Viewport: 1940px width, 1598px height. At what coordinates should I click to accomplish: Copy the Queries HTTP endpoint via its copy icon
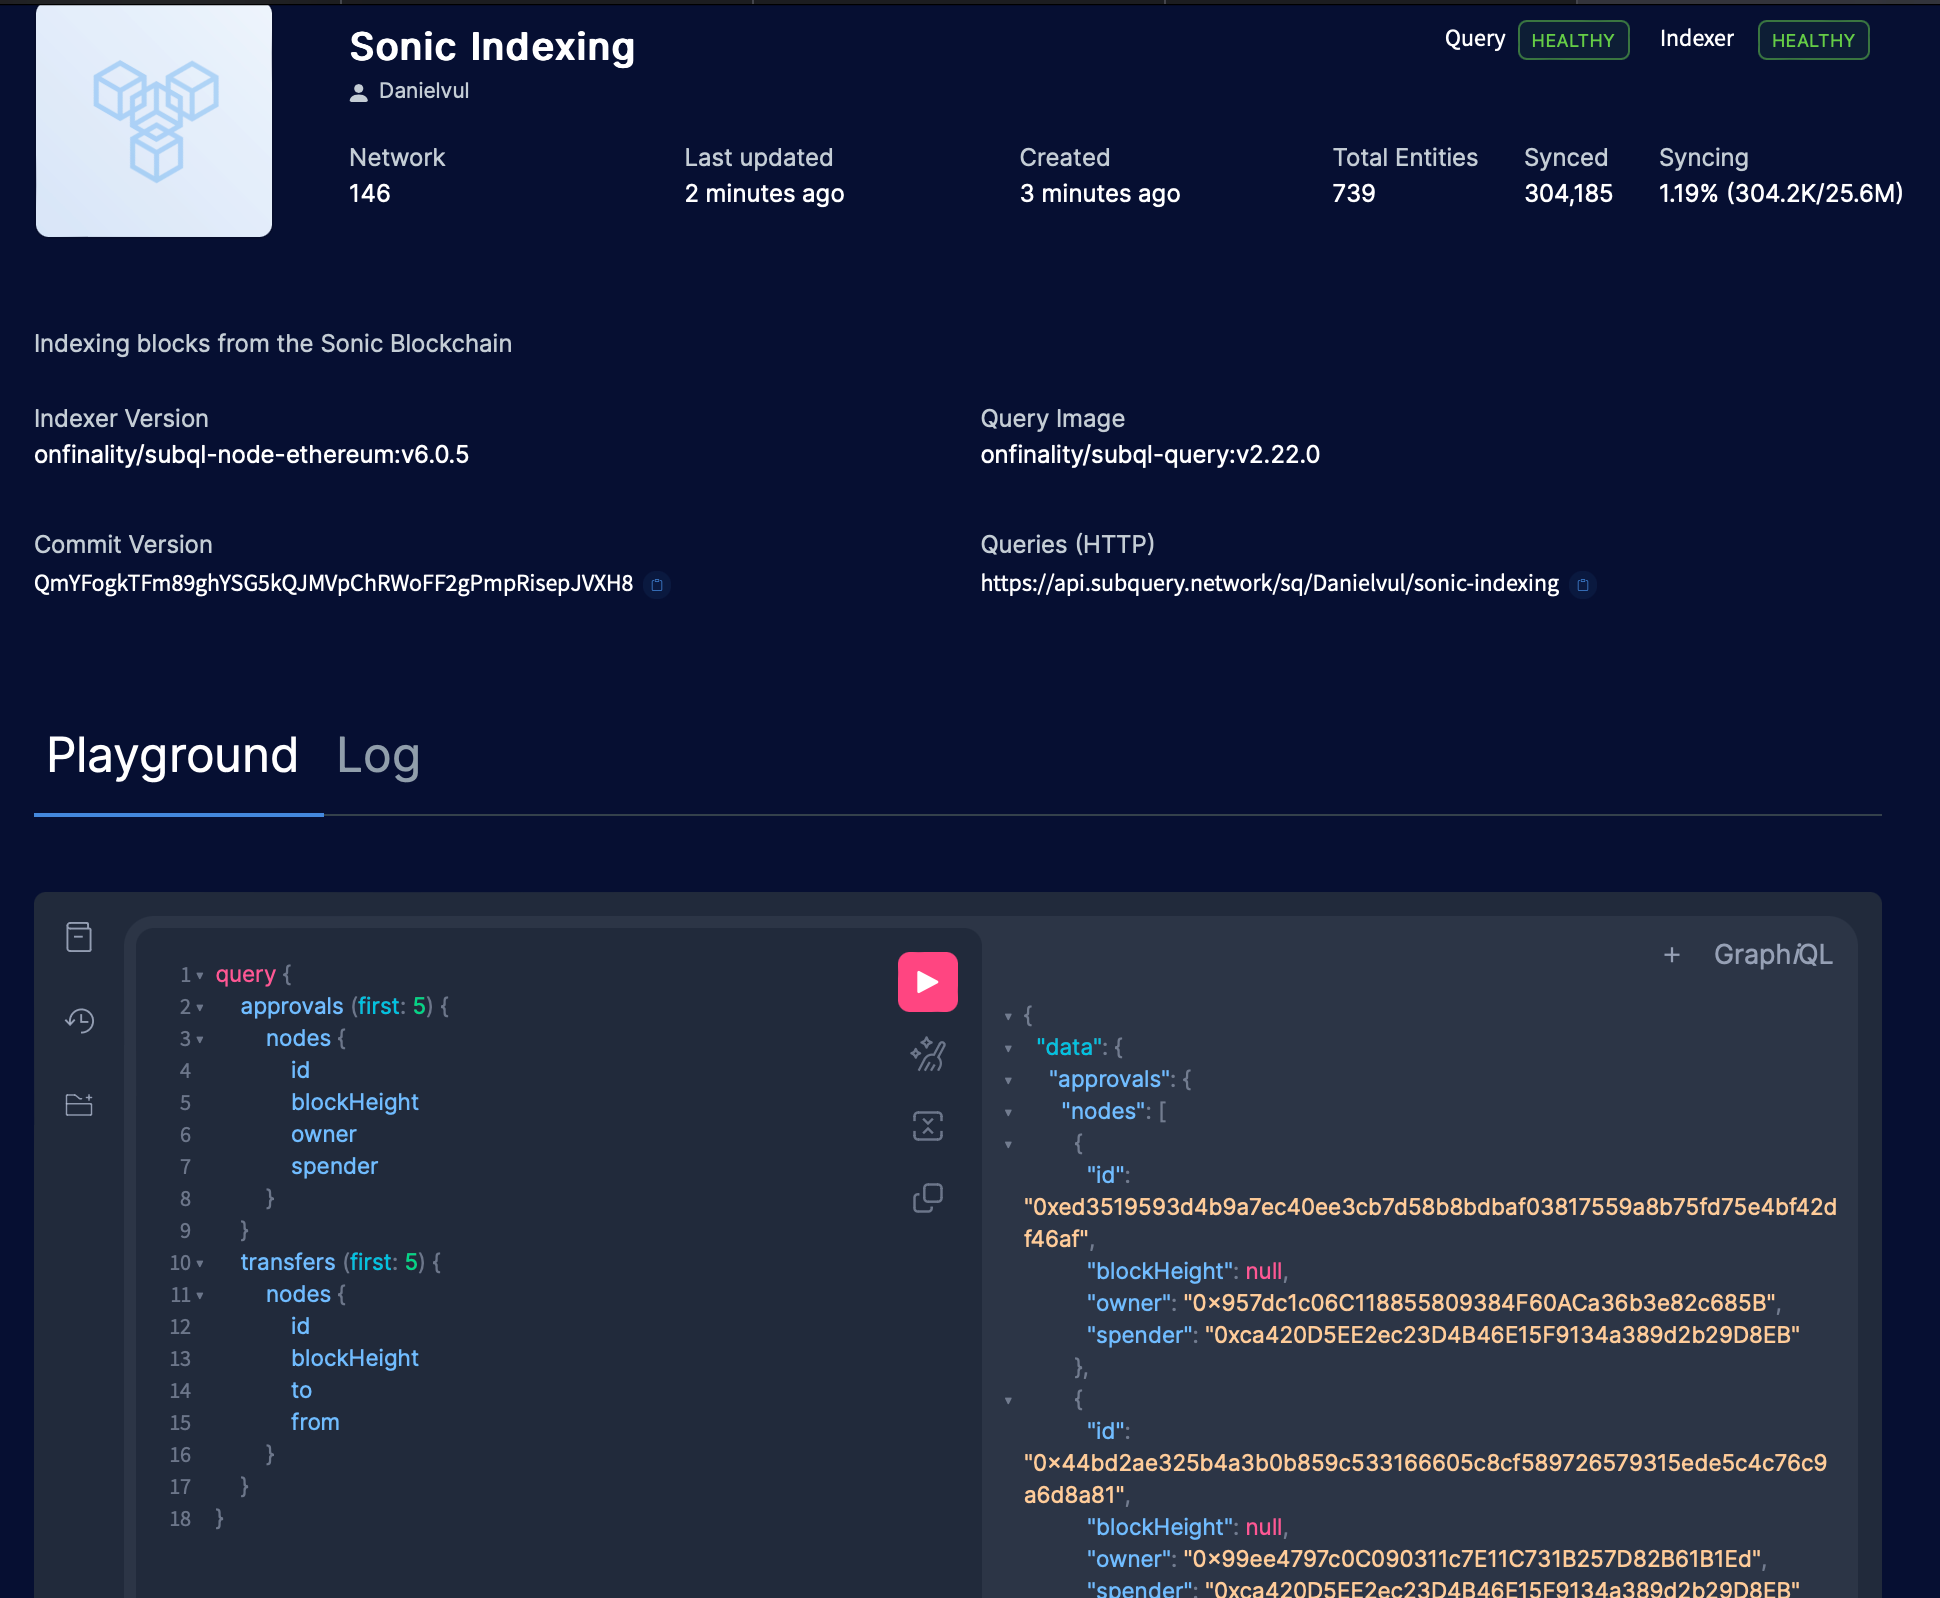click(1583, 585)
